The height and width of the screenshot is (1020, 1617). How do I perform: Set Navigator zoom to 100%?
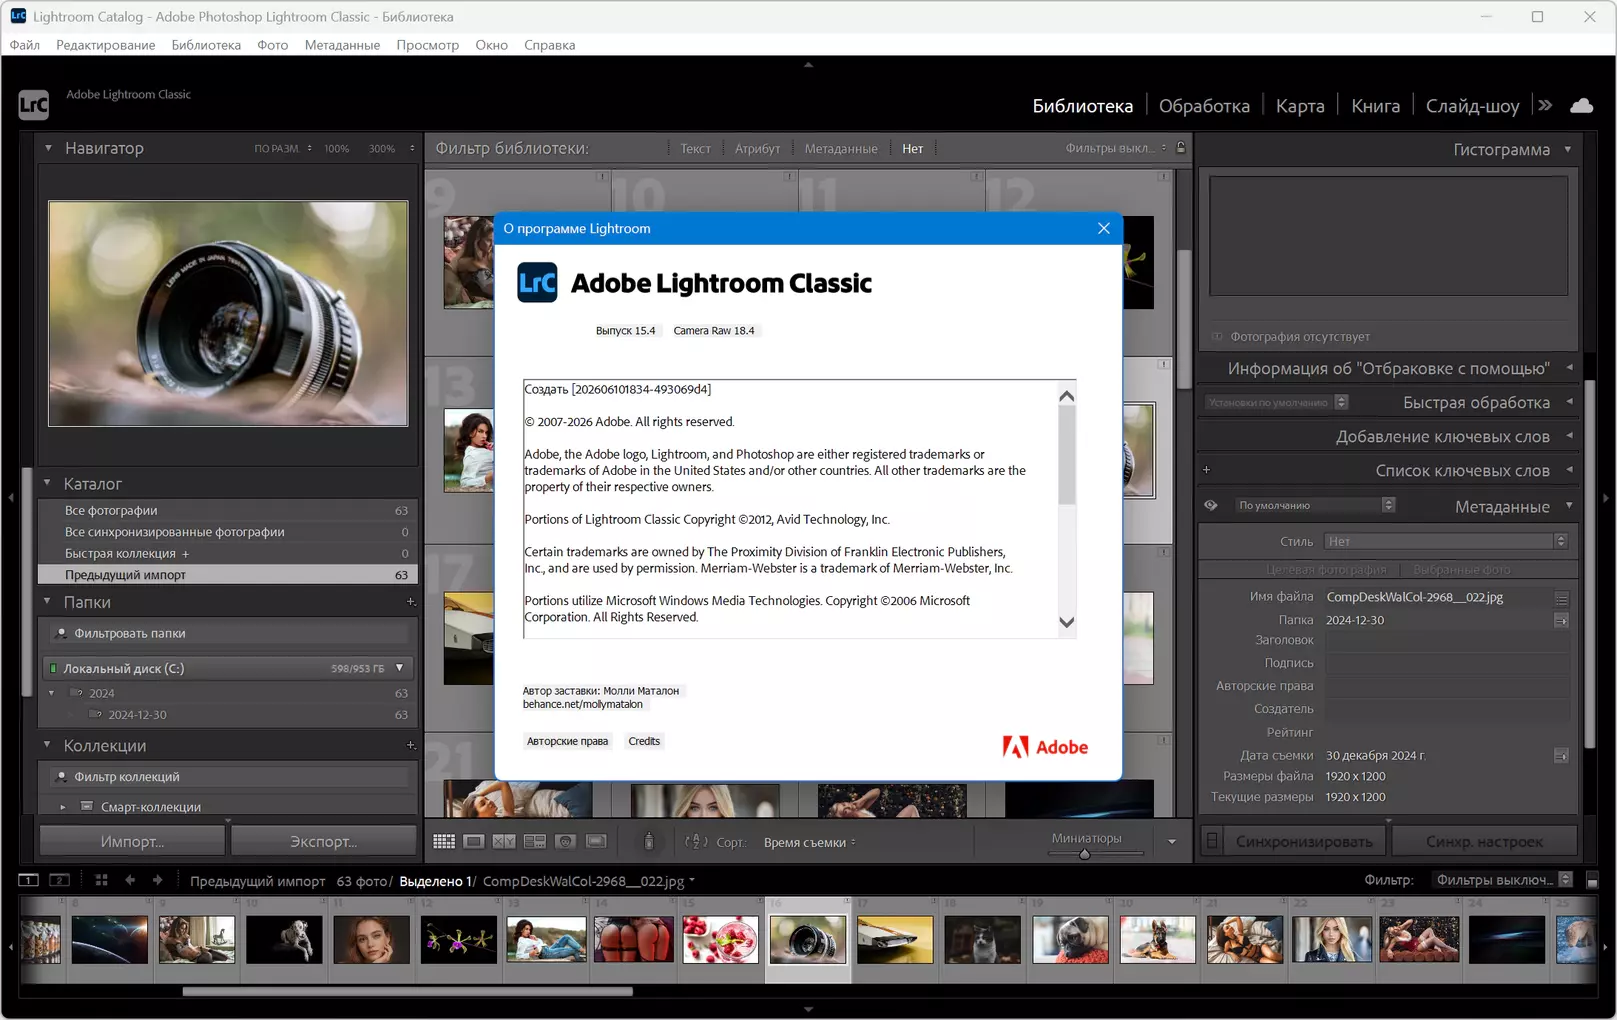tap(337, 148)
